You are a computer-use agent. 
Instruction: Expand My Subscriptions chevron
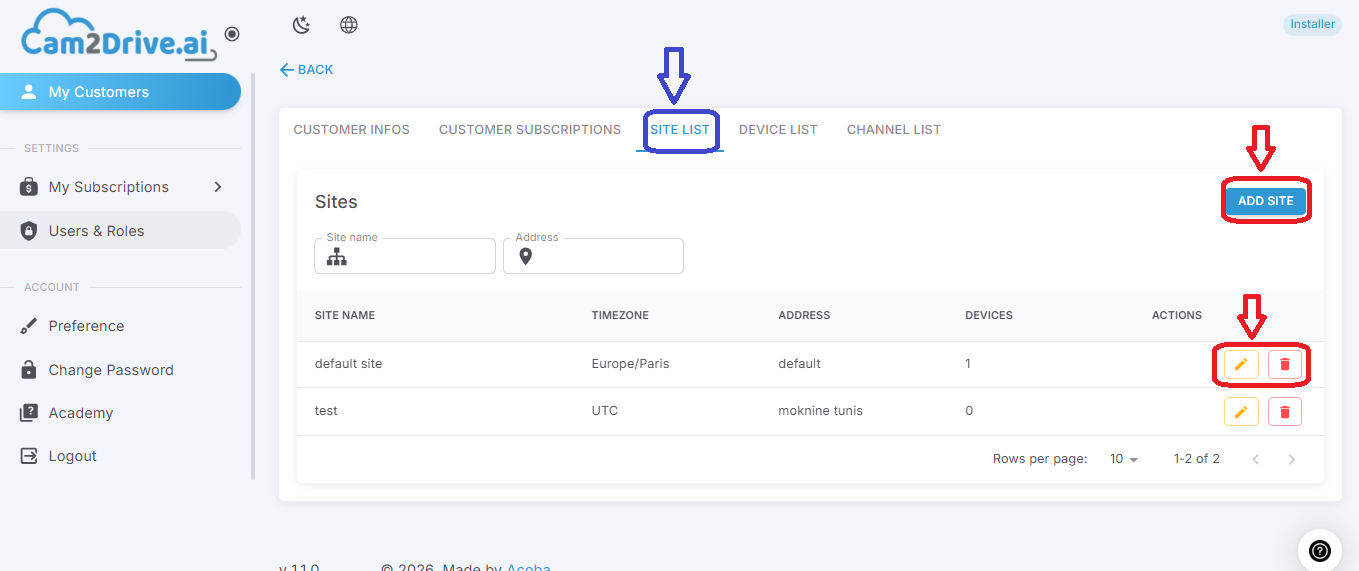pos(218,187)
